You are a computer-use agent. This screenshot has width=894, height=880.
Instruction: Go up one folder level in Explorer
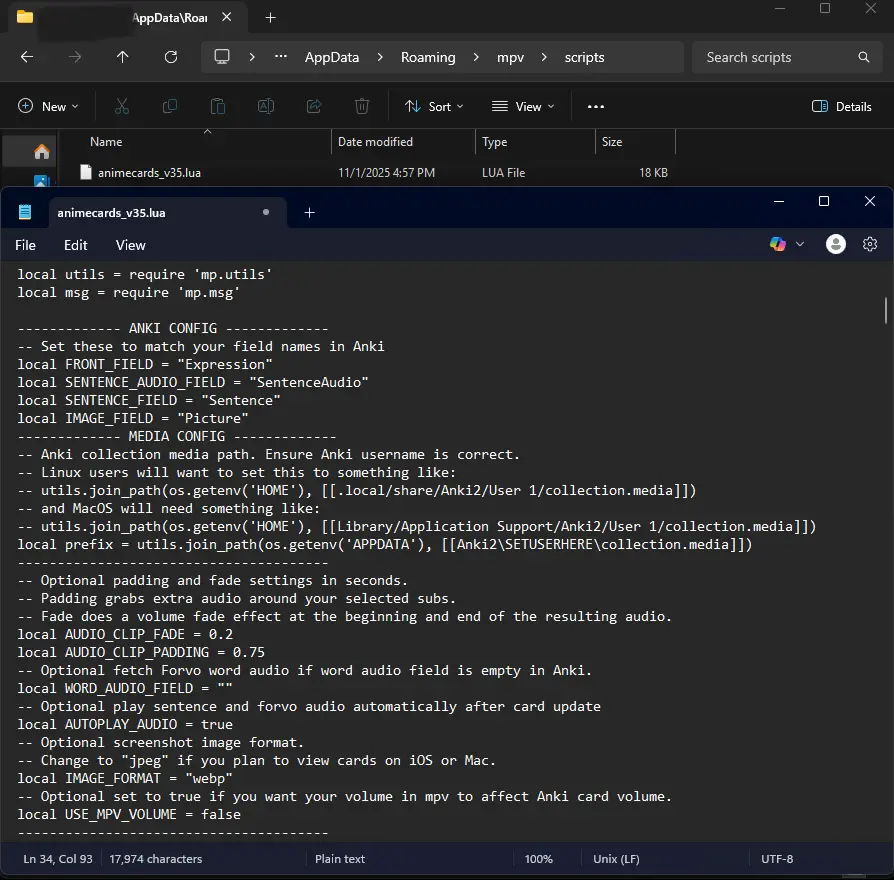(x=123, y=57)
